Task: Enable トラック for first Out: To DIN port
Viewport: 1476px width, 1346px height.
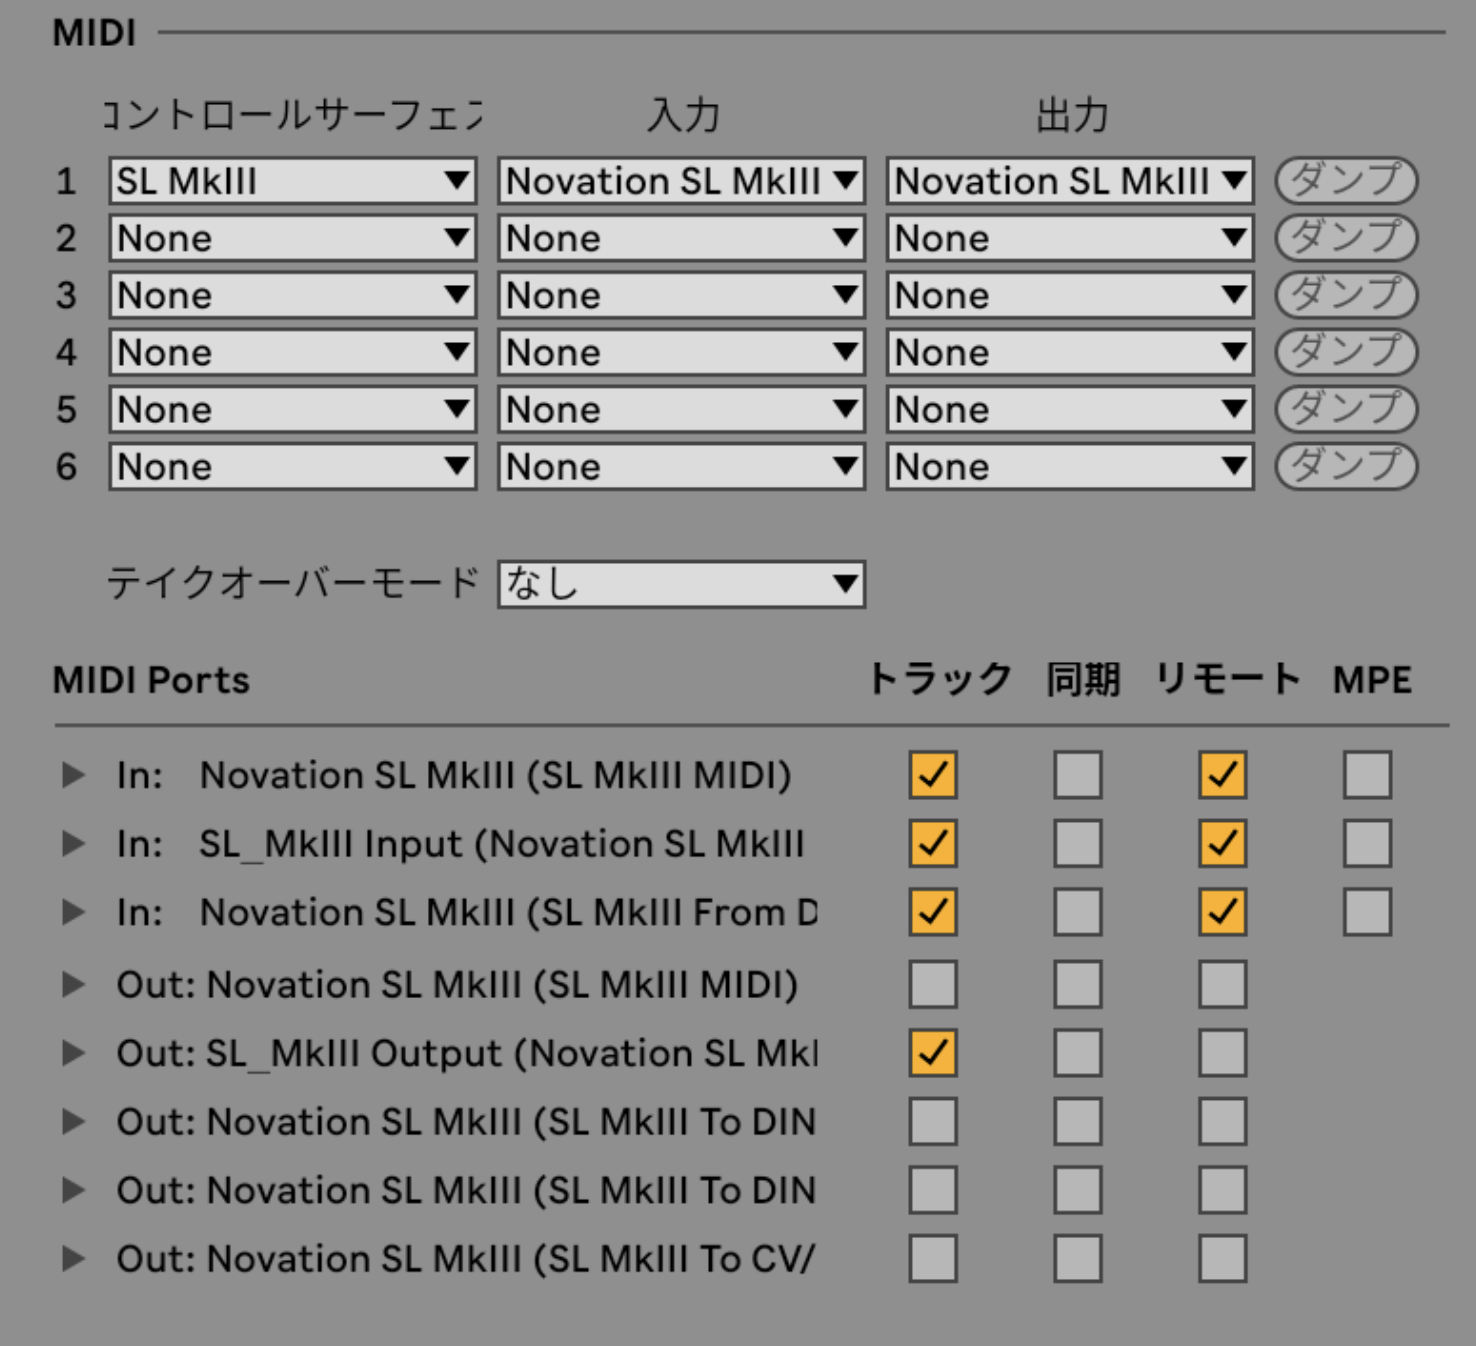Action: tap(933, 1122)
